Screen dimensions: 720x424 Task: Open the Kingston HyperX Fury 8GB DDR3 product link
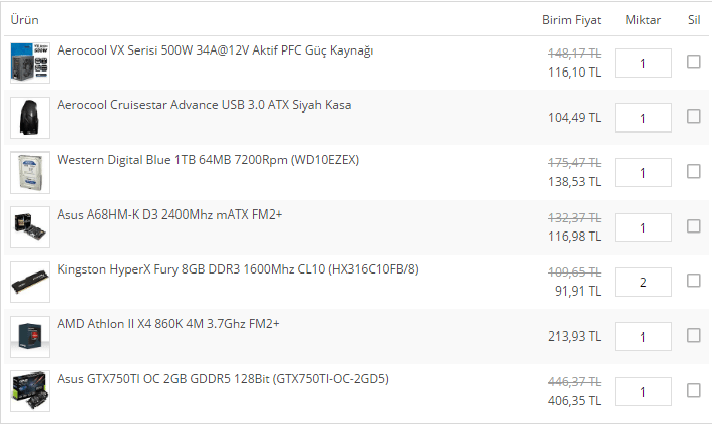point(238,269)
